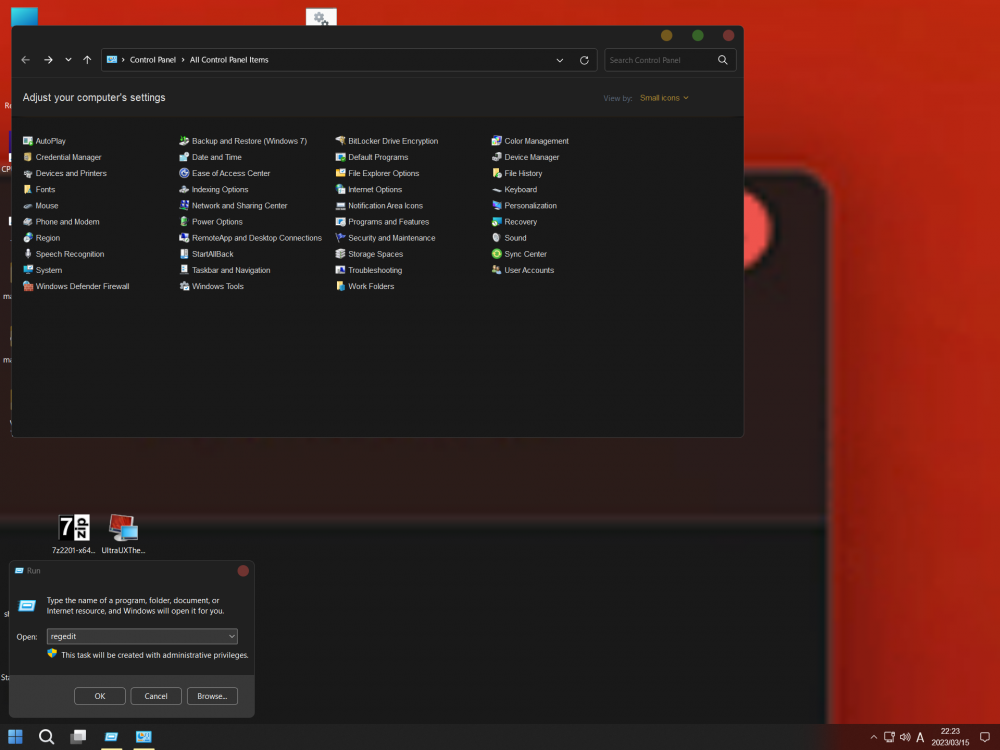Screen dimensions: 1000x750
Task: Click OK in the Run dialog
Action: tap(99, 696)
